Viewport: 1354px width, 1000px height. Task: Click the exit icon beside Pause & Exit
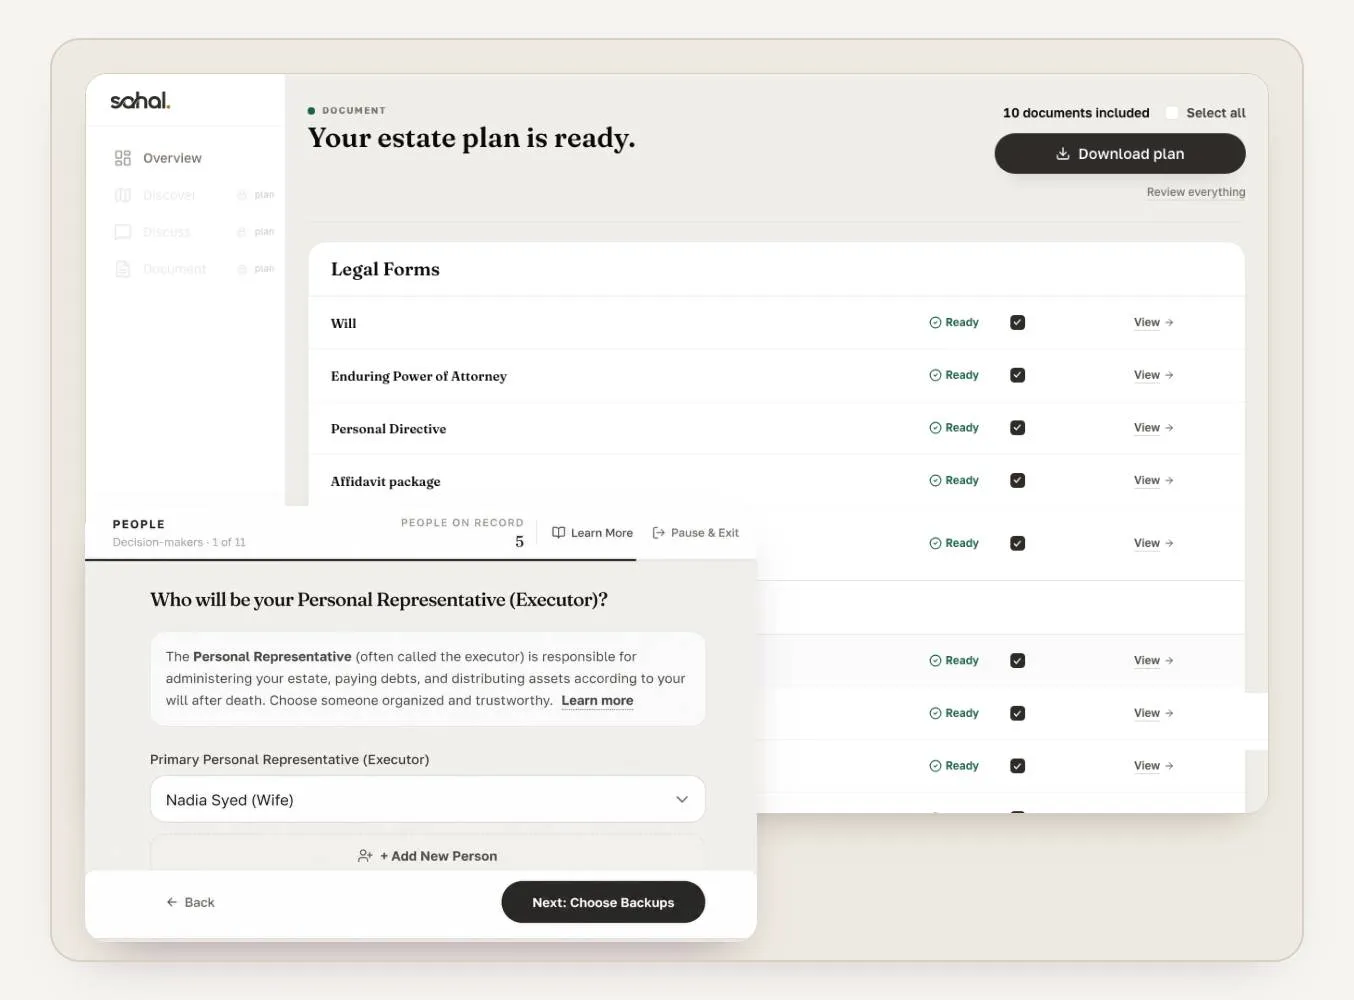pos(659,533)
